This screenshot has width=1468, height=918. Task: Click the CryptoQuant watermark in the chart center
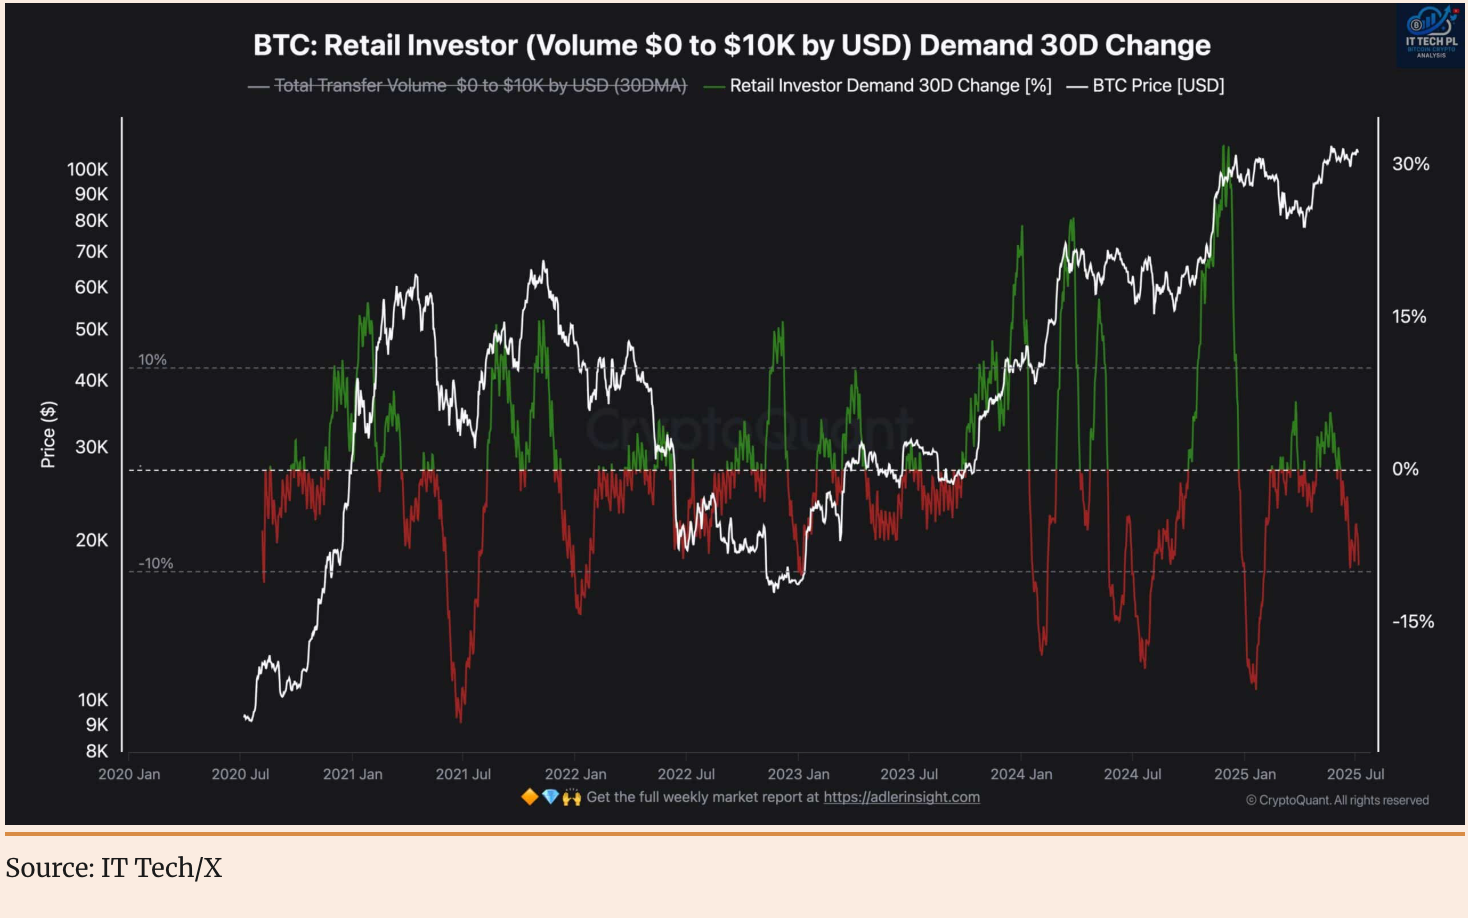748,430
